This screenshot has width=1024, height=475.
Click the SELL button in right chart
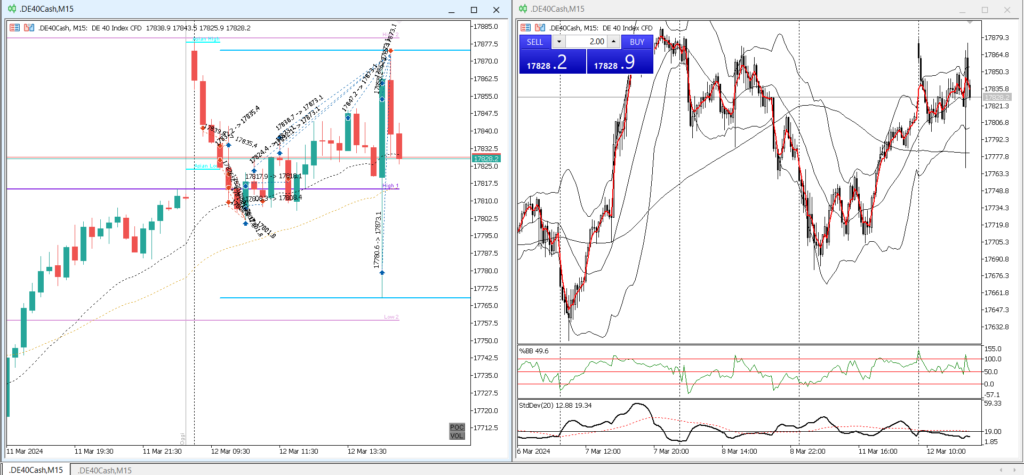(535, 42)
